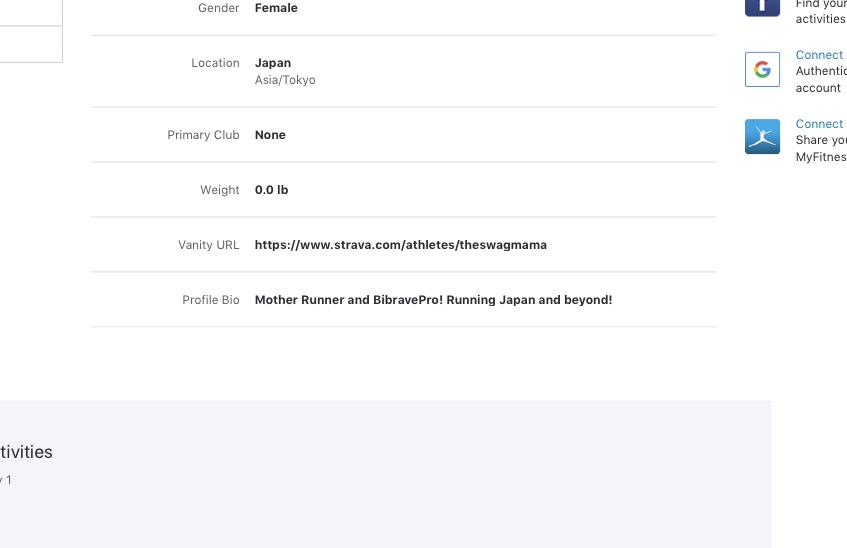
Task: Open the Connect link beside Google
Action: point(819,55)
